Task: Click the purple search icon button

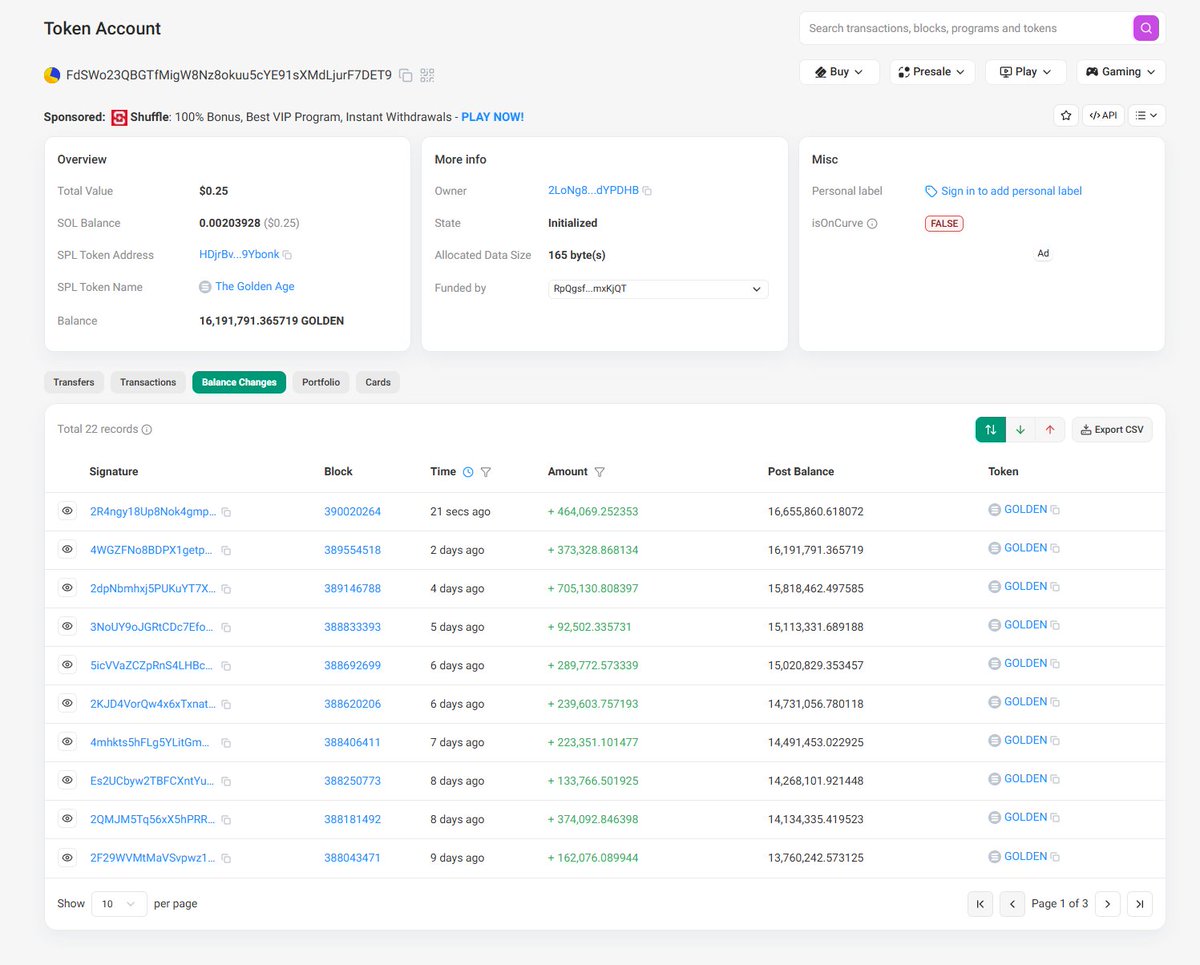Action: [x=1146, y=28]
